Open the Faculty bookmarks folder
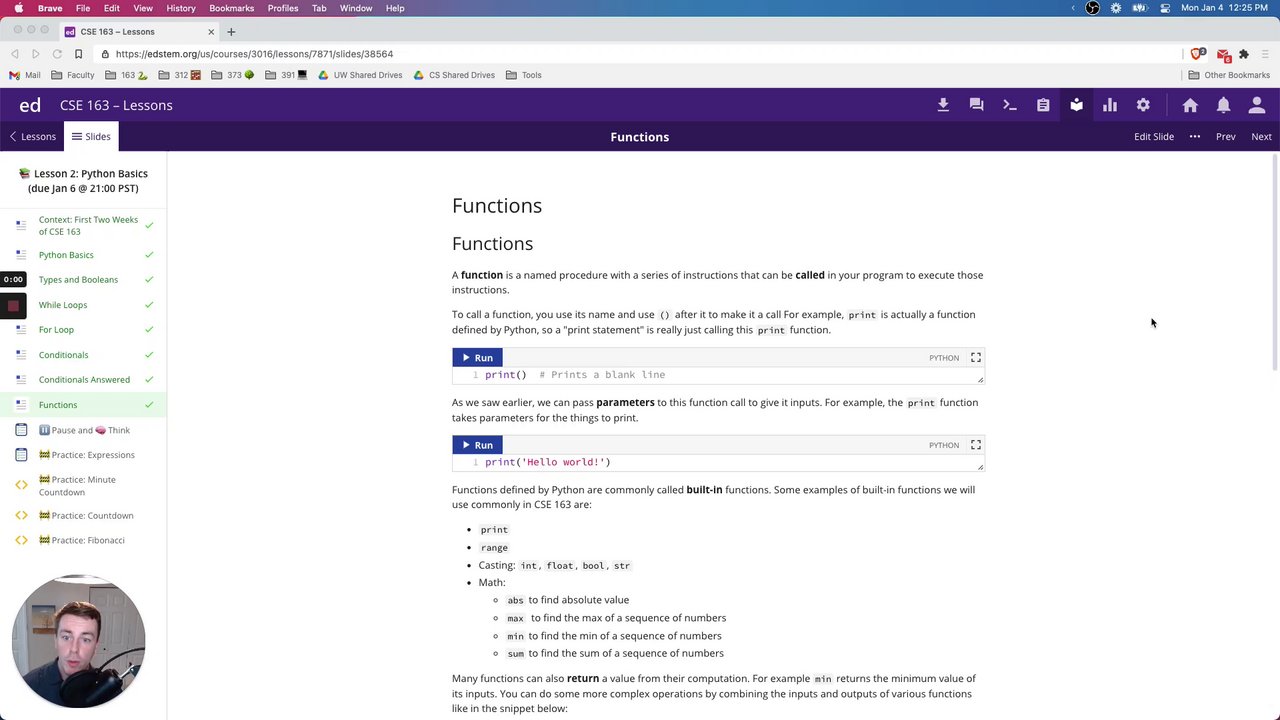 pos(73,75)
